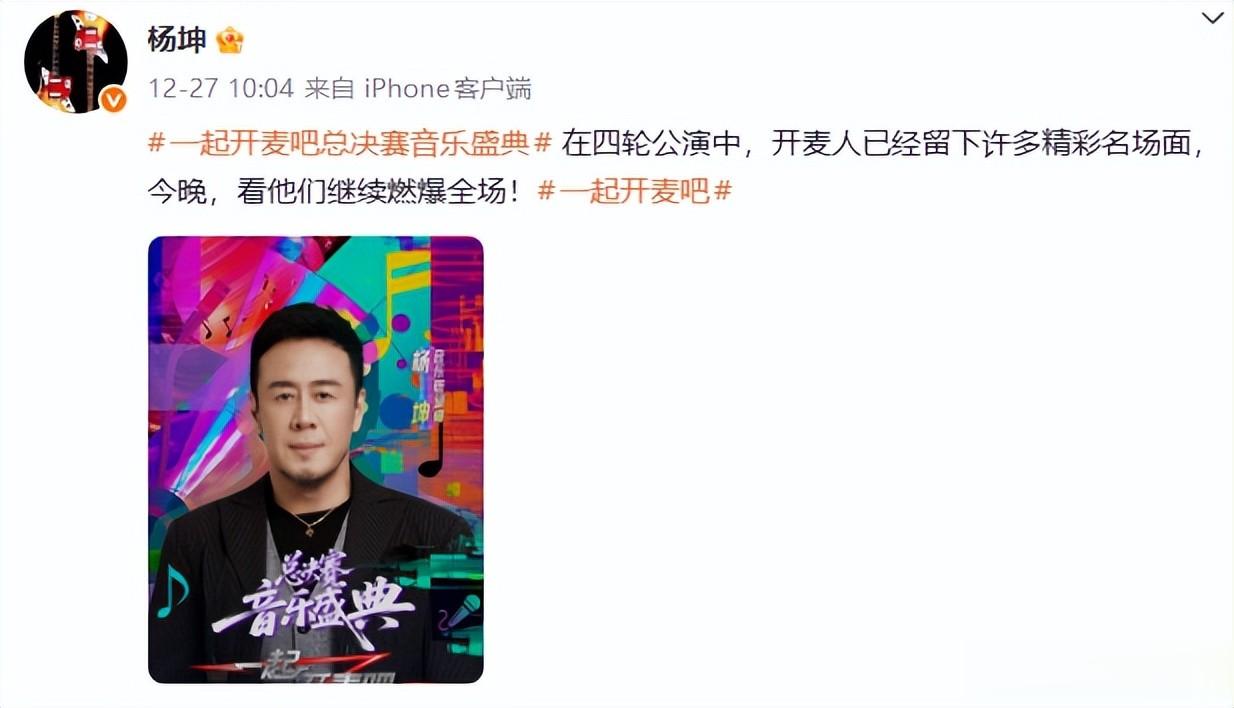Click the guitar profile avatar

pyautogui.click(x=76, y=61)
